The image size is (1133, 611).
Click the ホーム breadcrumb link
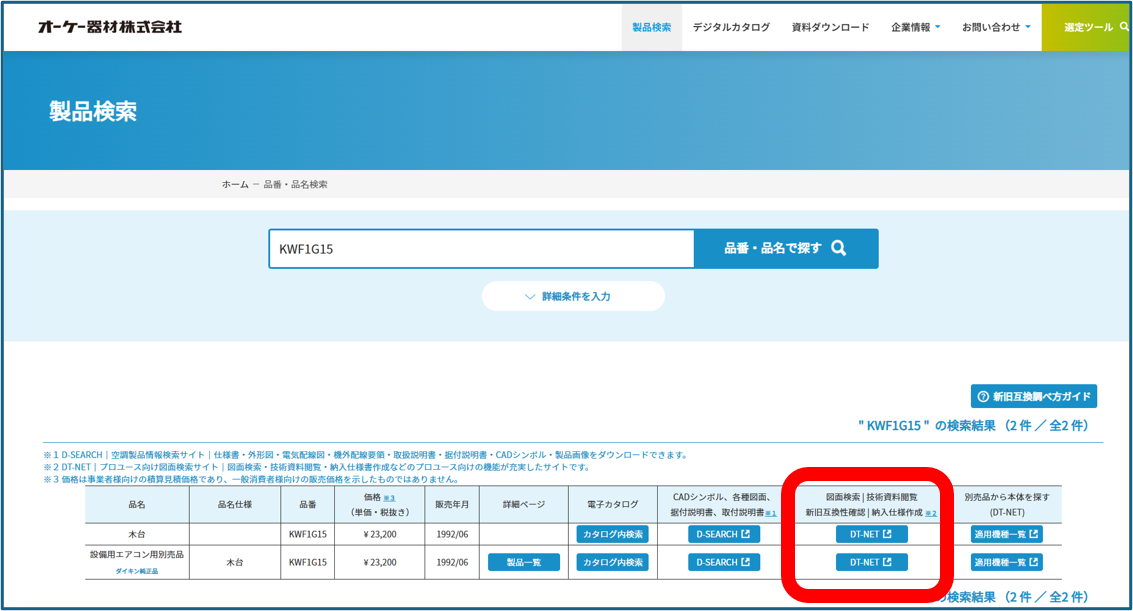click(235, 184)
